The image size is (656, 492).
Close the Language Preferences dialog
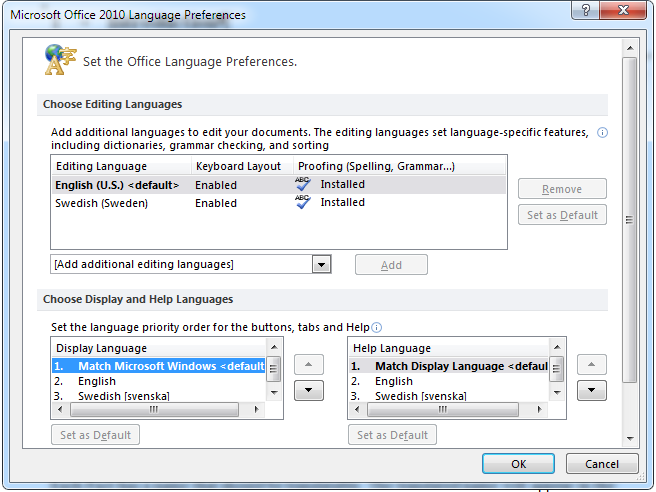623,10
